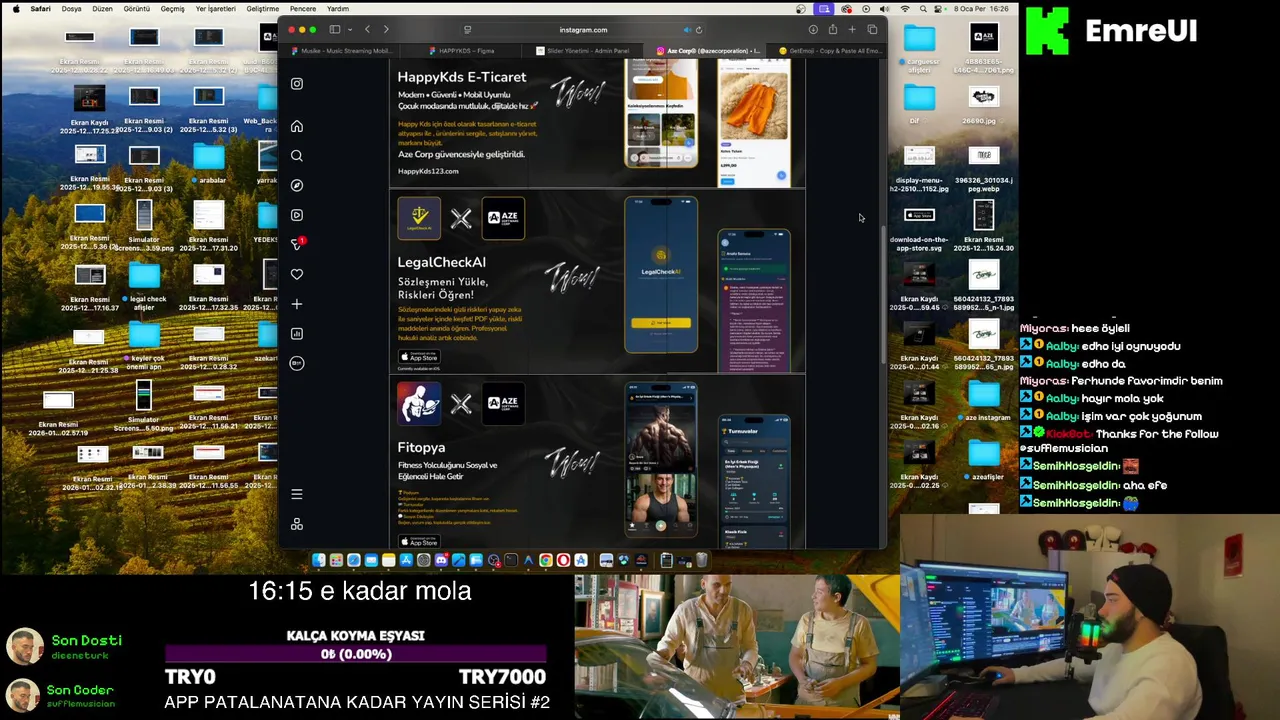Screen dimensions: 1280x720
Task: Open the Pencere menu
Action: click(303, 8)
